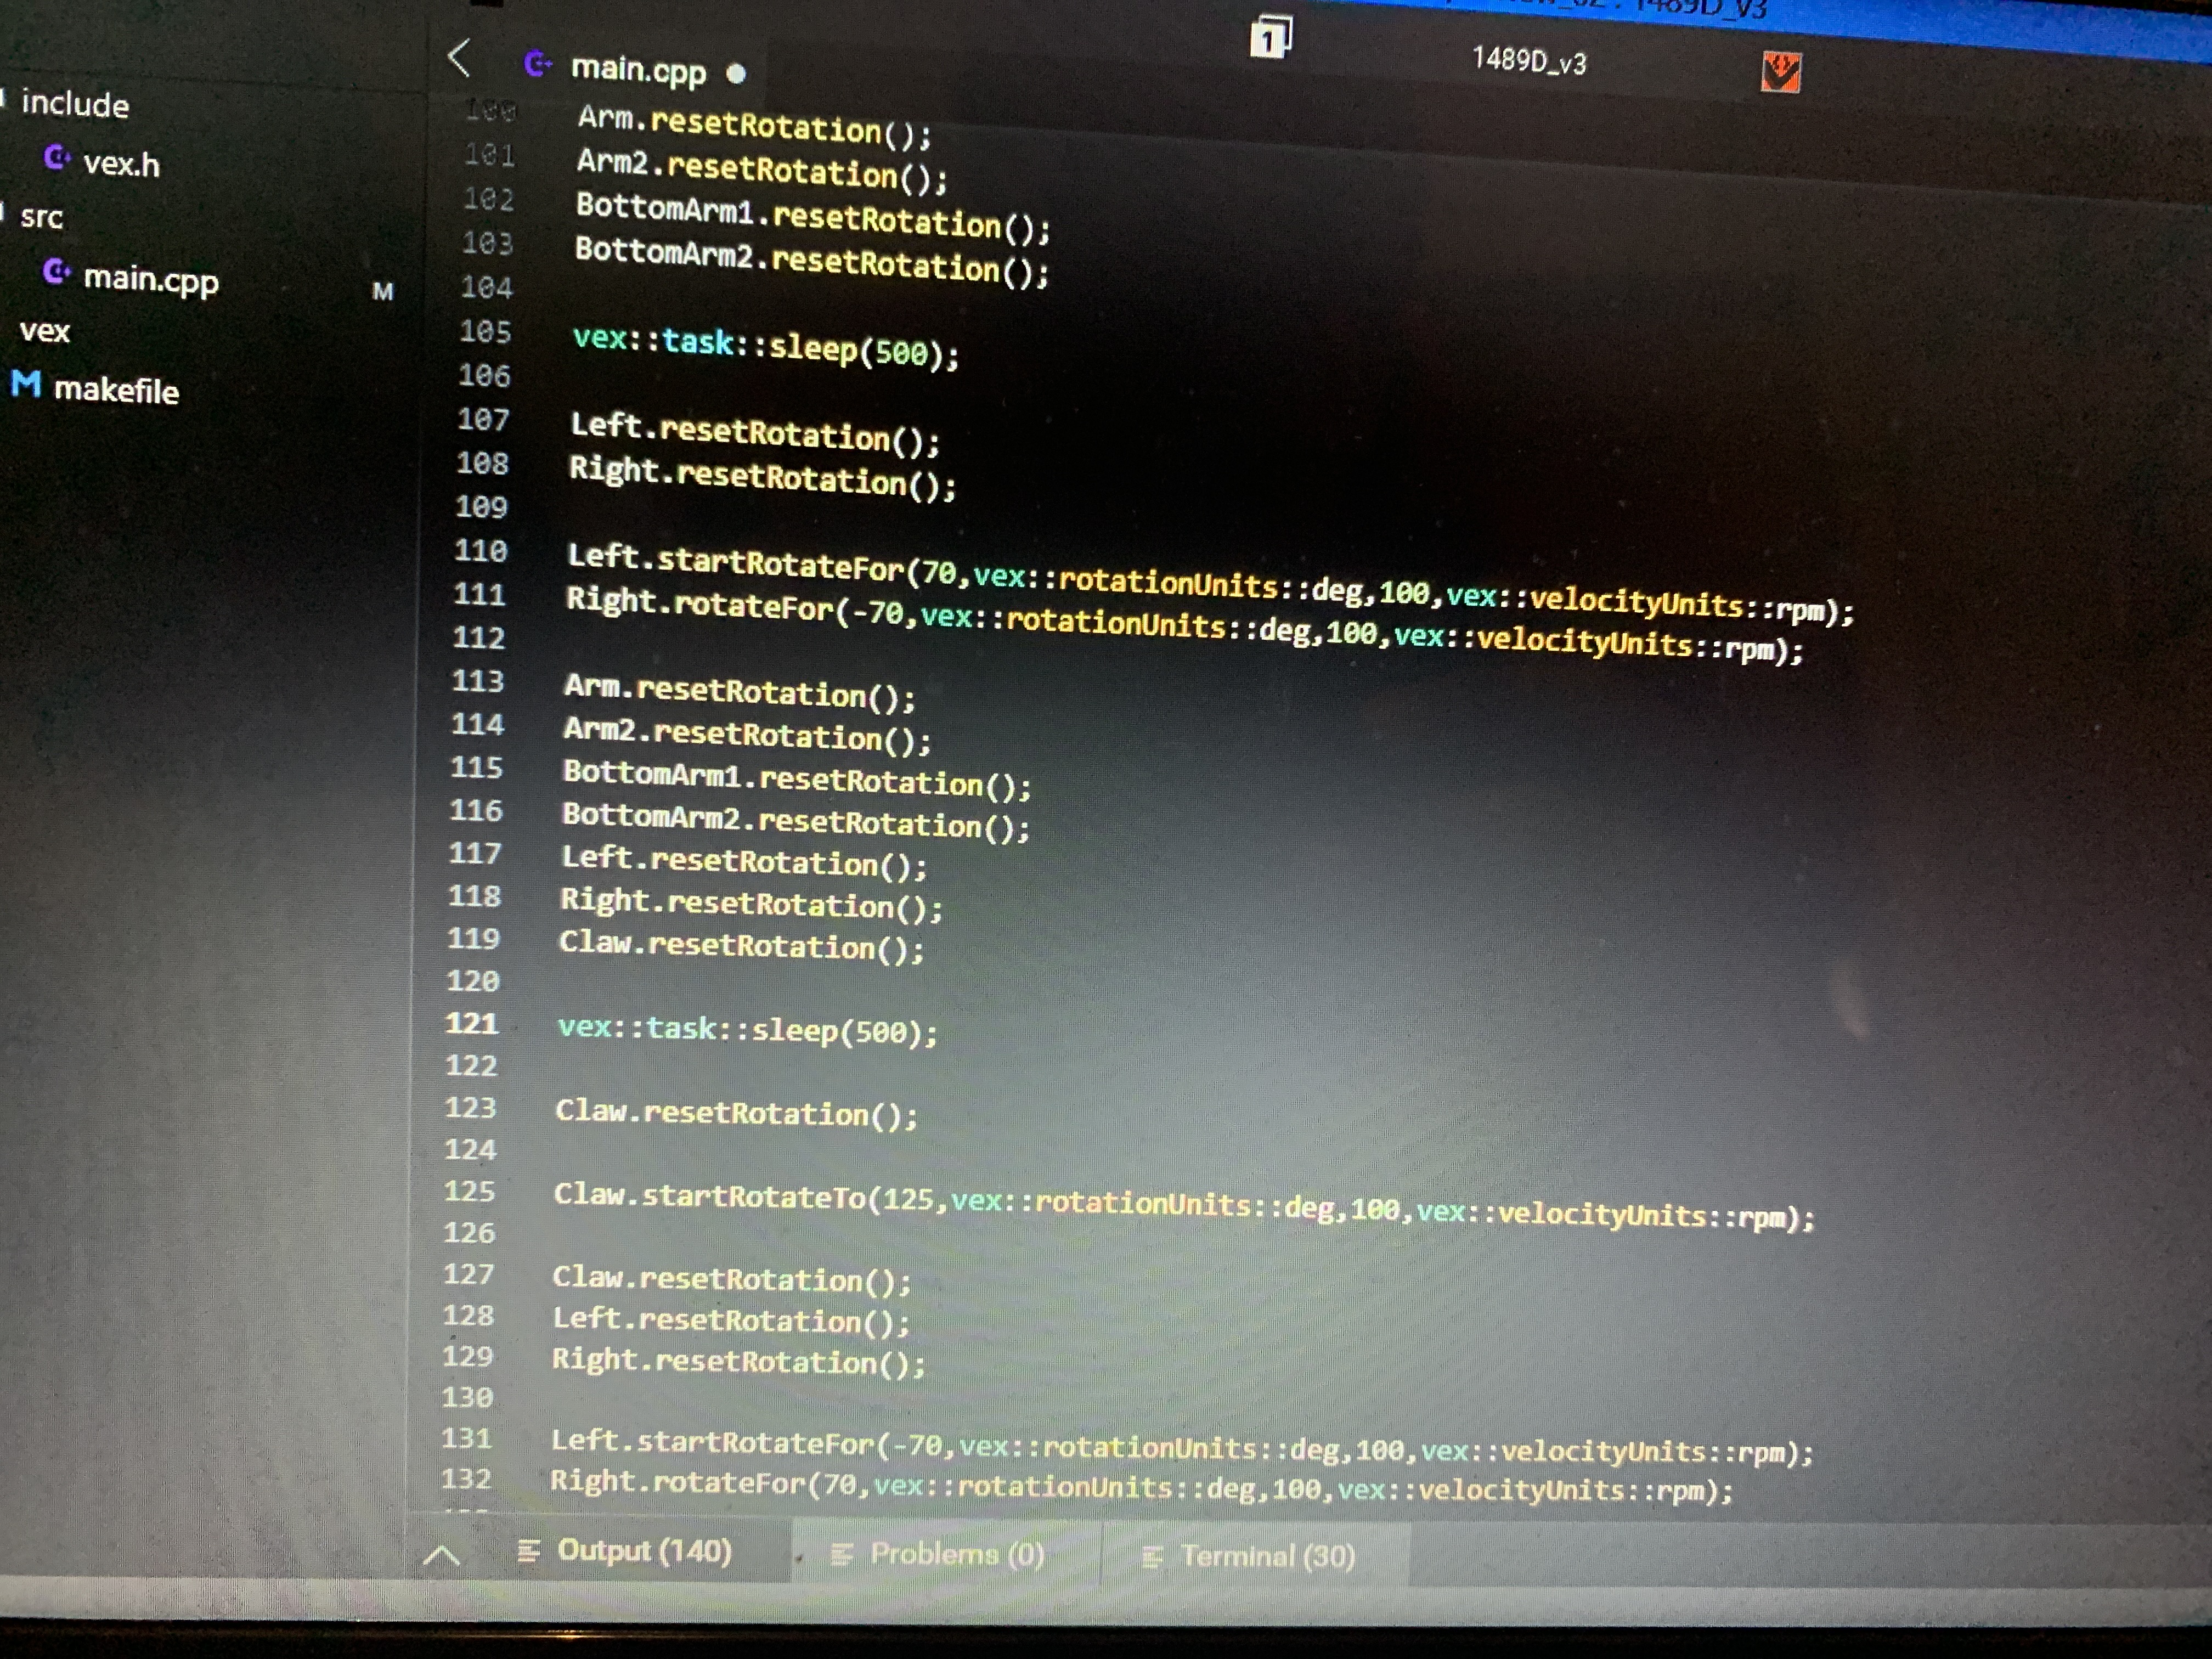Click velocityUnits::rpm on line 110
Screen dimensions: 2212x1659
click(x=1680, y=606)
